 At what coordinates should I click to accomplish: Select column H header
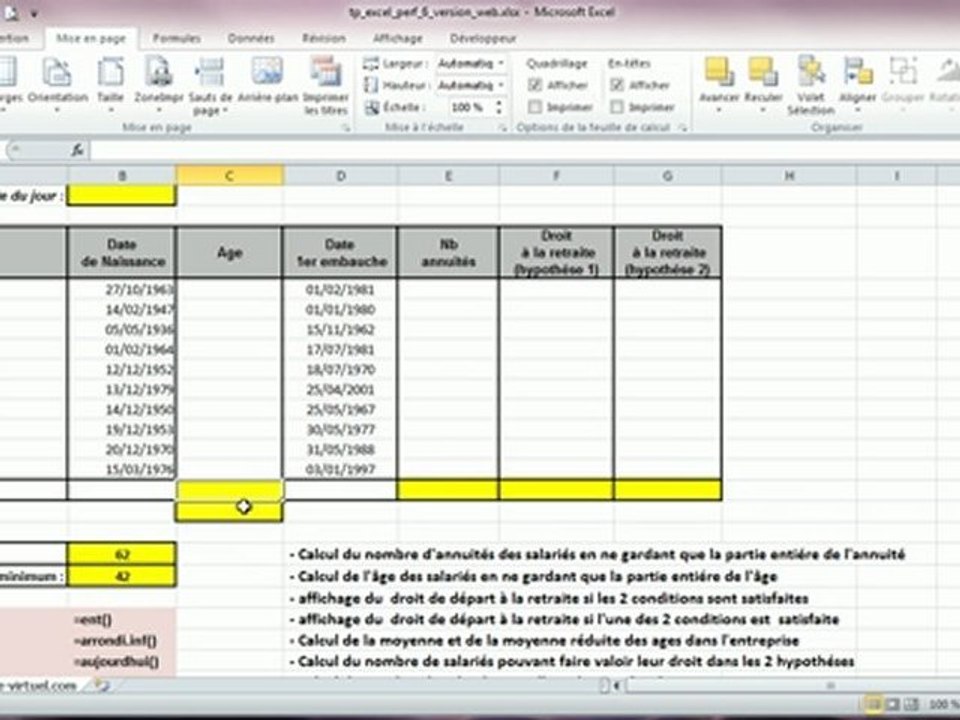tap(789, 176)
